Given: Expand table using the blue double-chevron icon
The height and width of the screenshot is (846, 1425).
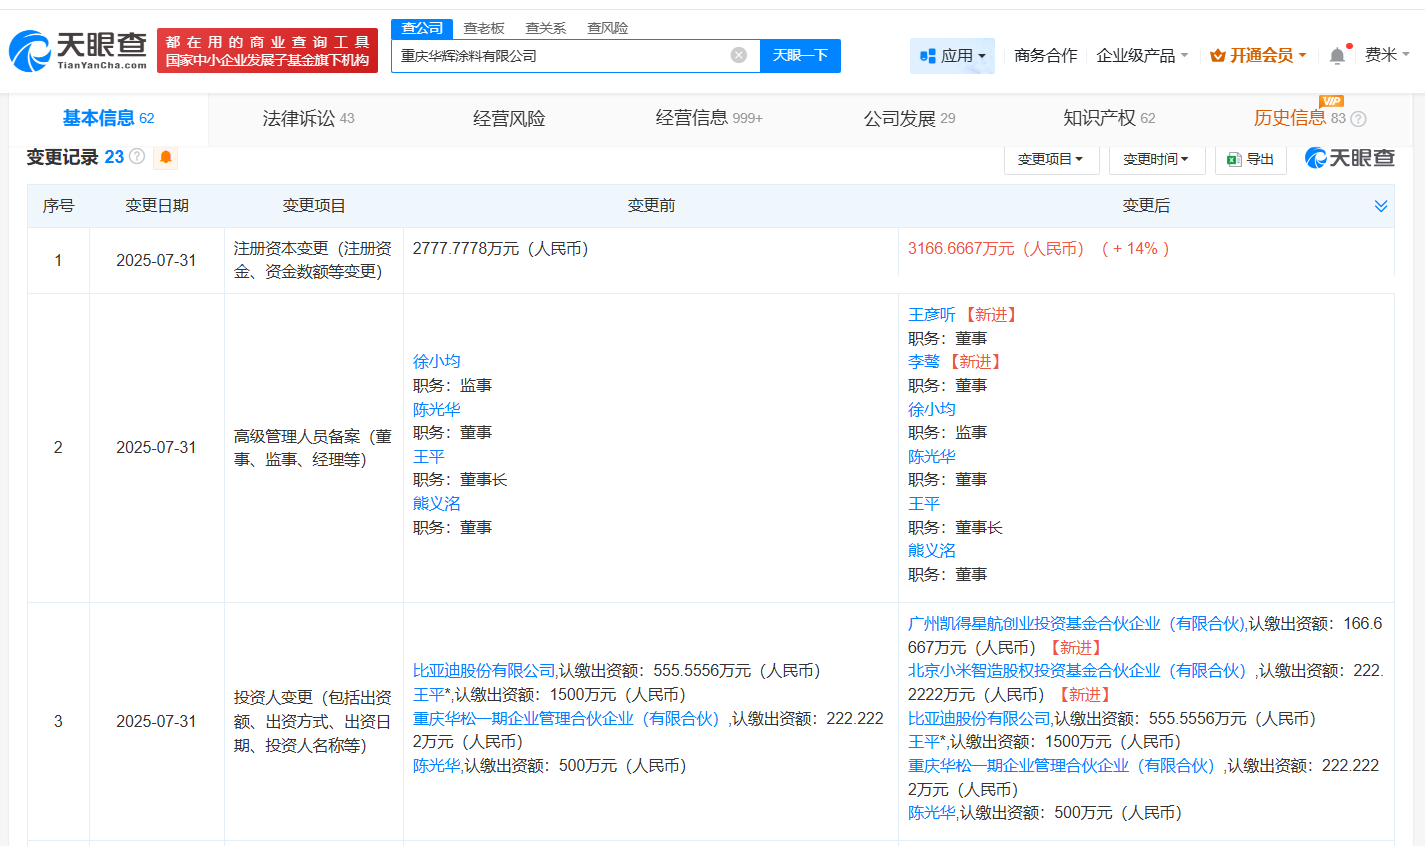Looking at the screenshot, I should coord(1380,206).
